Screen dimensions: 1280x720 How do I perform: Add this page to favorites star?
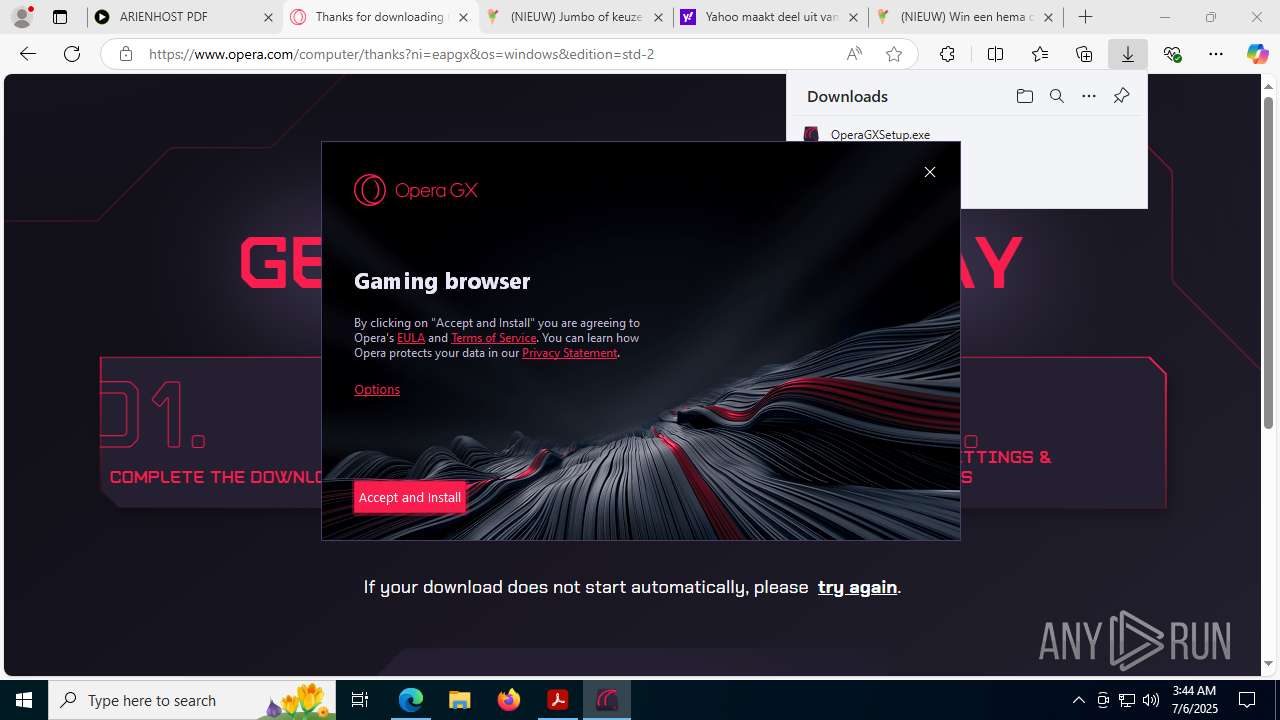[894, 54]
